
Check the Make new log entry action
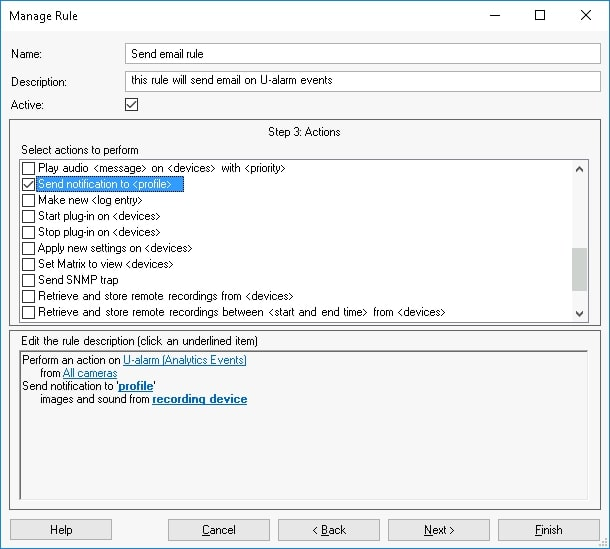pos(29,201)
